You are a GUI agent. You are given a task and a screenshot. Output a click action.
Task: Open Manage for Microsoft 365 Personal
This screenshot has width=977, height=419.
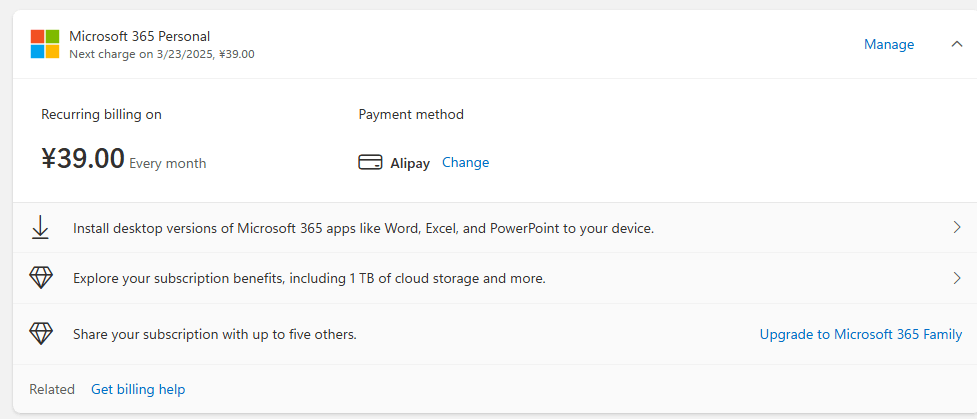click(889, 44)
